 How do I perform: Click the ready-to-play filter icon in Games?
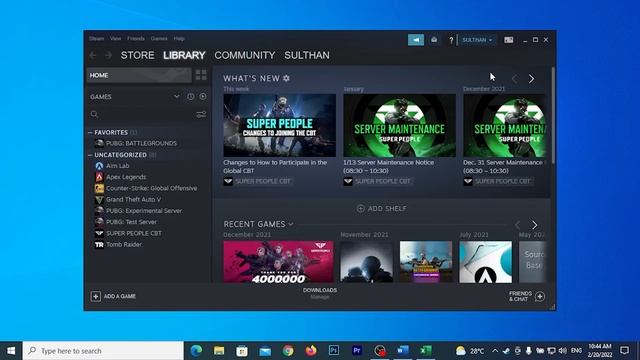tap(203, 97)
